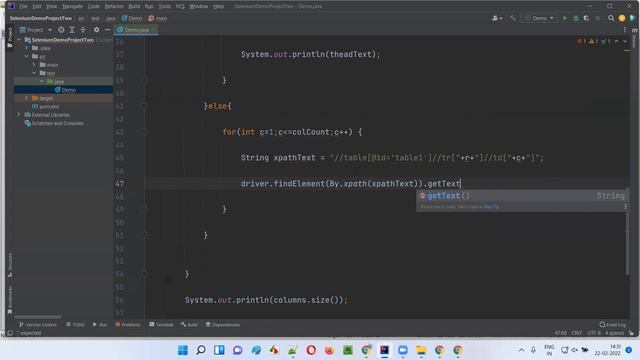Open Windows Start menu
Screen dimensions: 640x360
[182, 350]
